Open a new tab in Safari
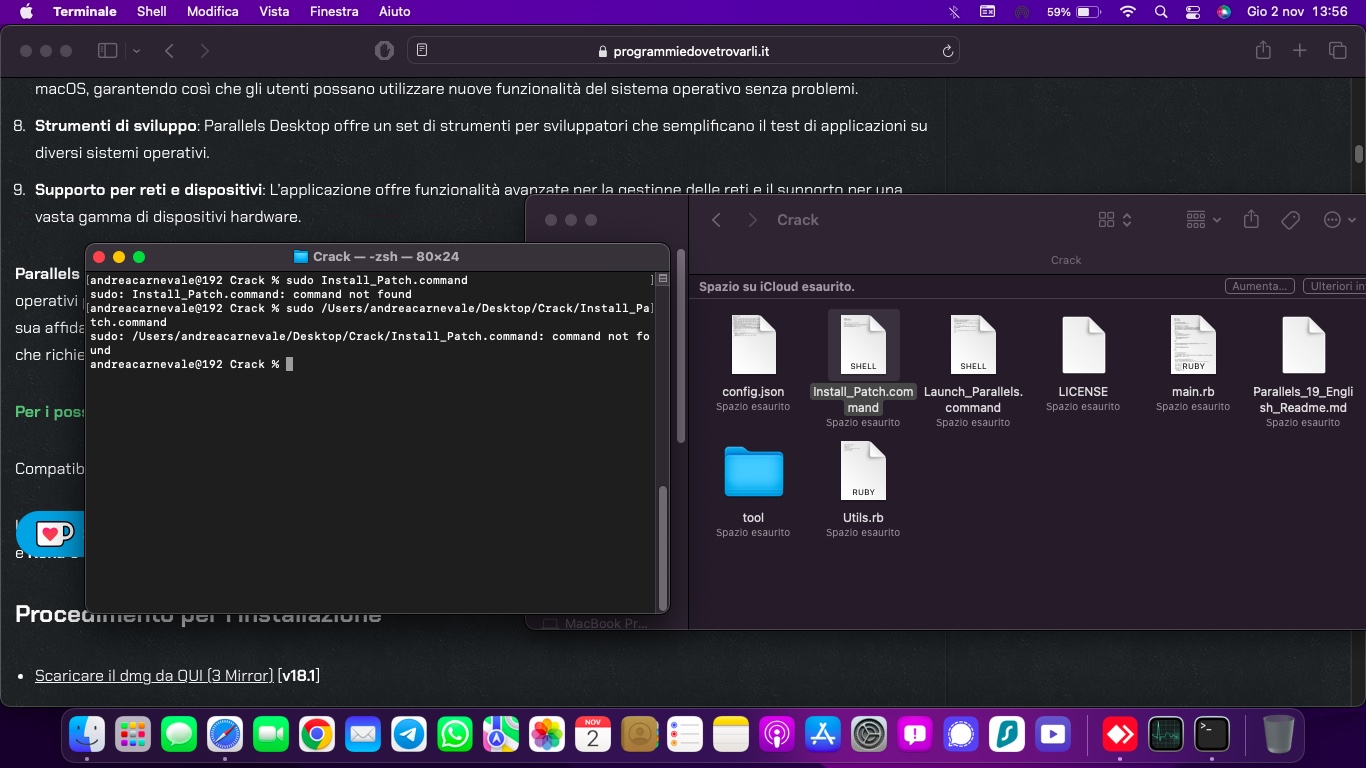This screenshot has height=768, width=1366. point(1299,50)
